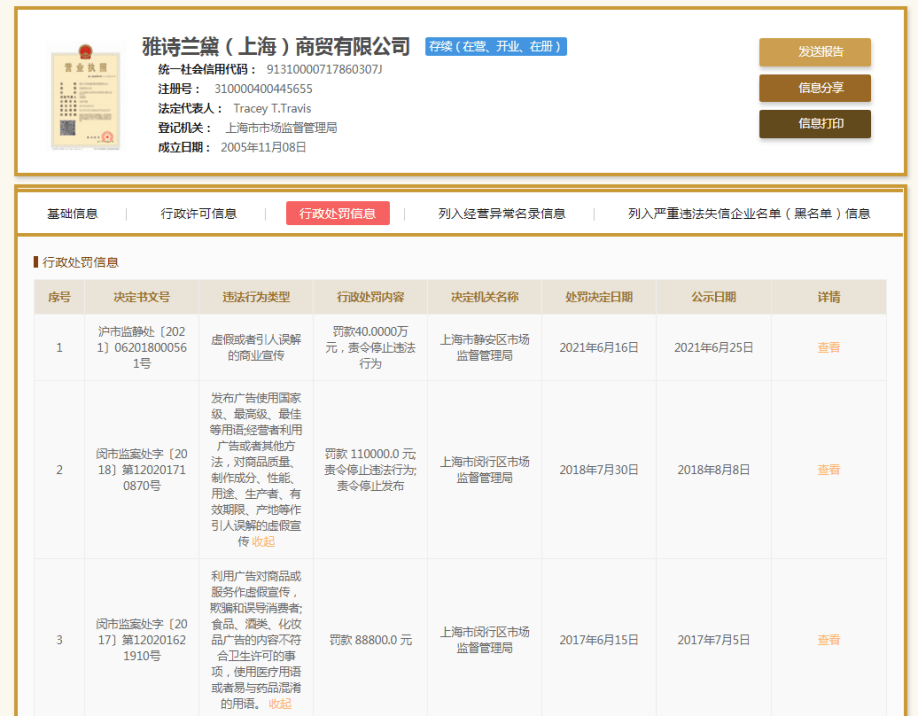Click the 决定书文号 column header

141,297
